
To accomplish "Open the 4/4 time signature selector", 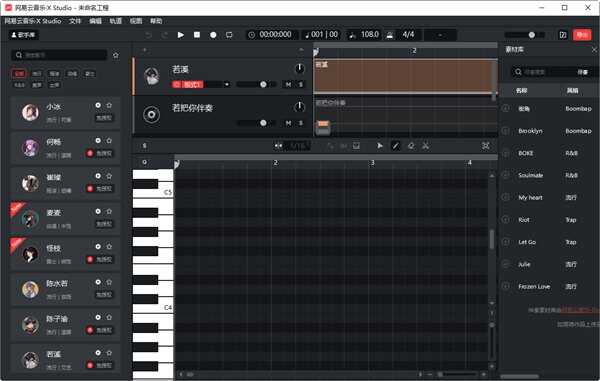I will click(408, 35).
